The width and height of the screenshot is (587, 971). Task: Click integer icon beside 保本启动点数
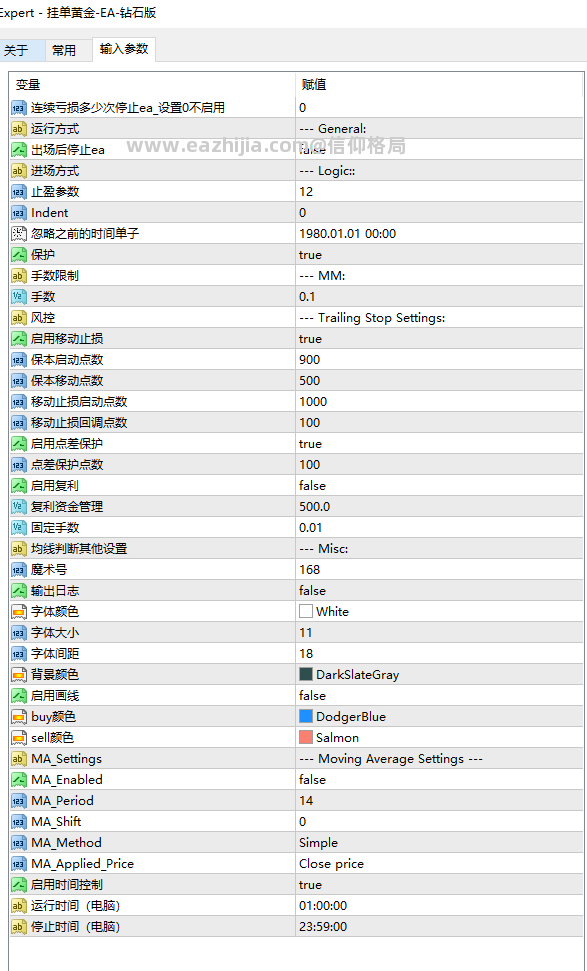tap(19, 360)
